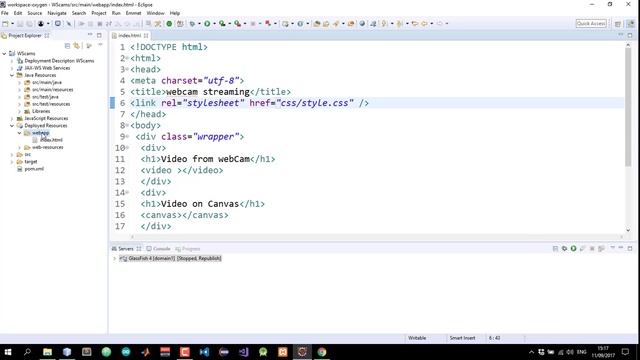
Task: Click the green Run toolbar button
Action: tap(207, 24)
